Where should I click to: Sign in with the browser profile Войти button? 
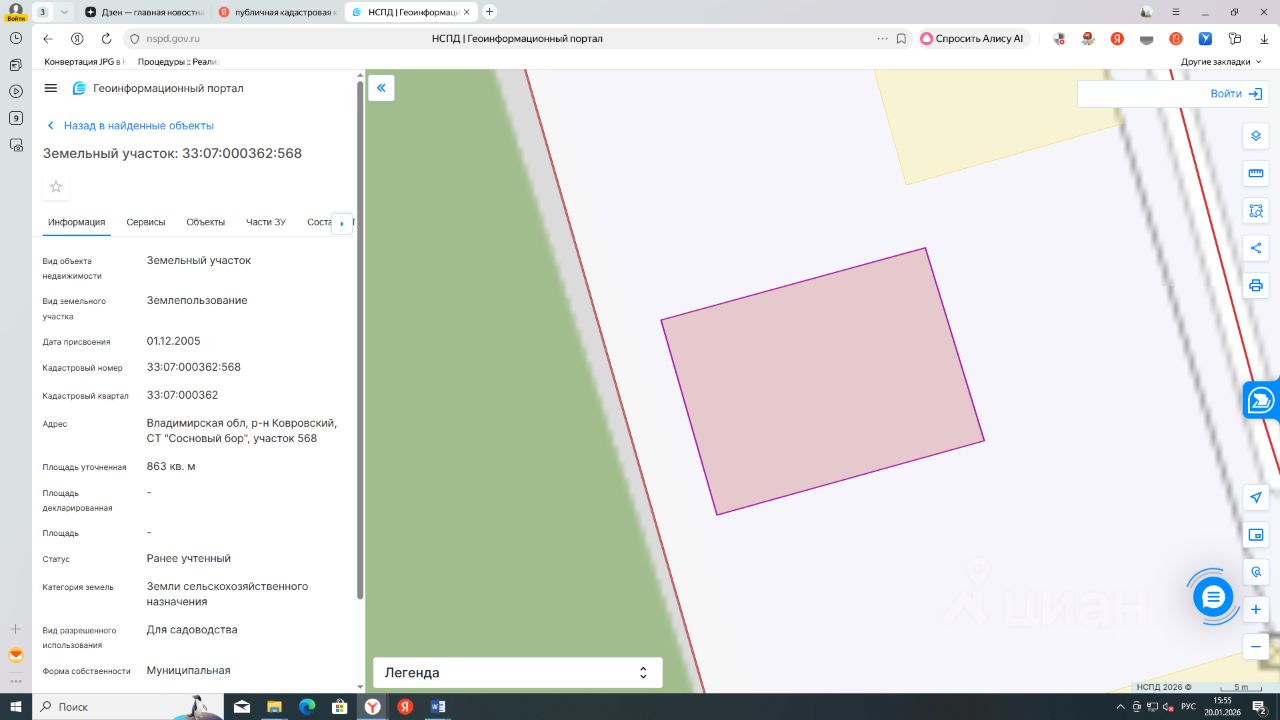click(16, 12)
